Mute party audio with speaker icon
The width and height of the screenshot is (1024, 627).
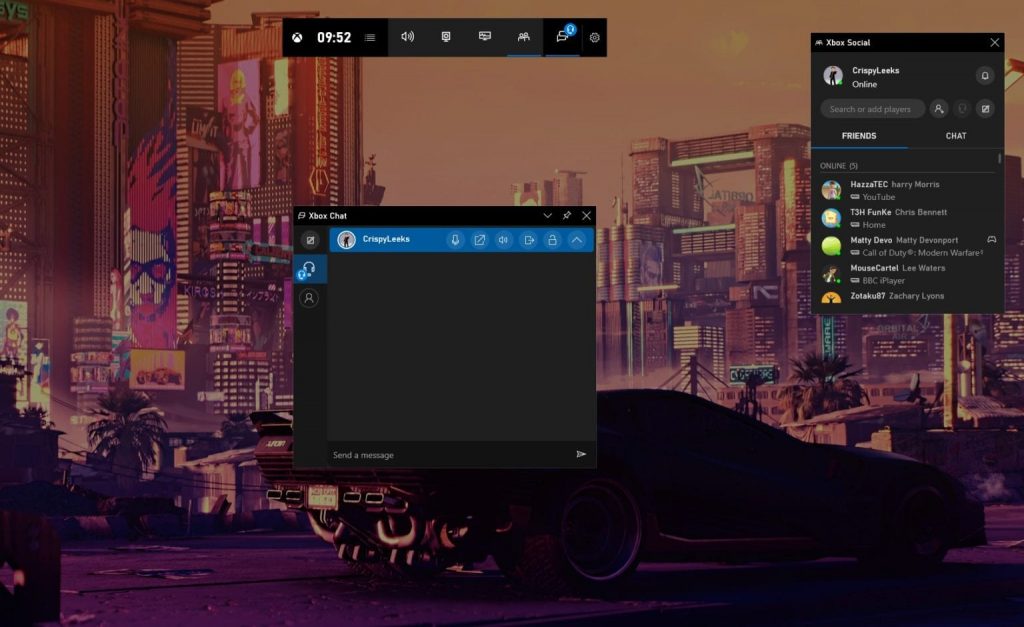[x=504, y=240]
